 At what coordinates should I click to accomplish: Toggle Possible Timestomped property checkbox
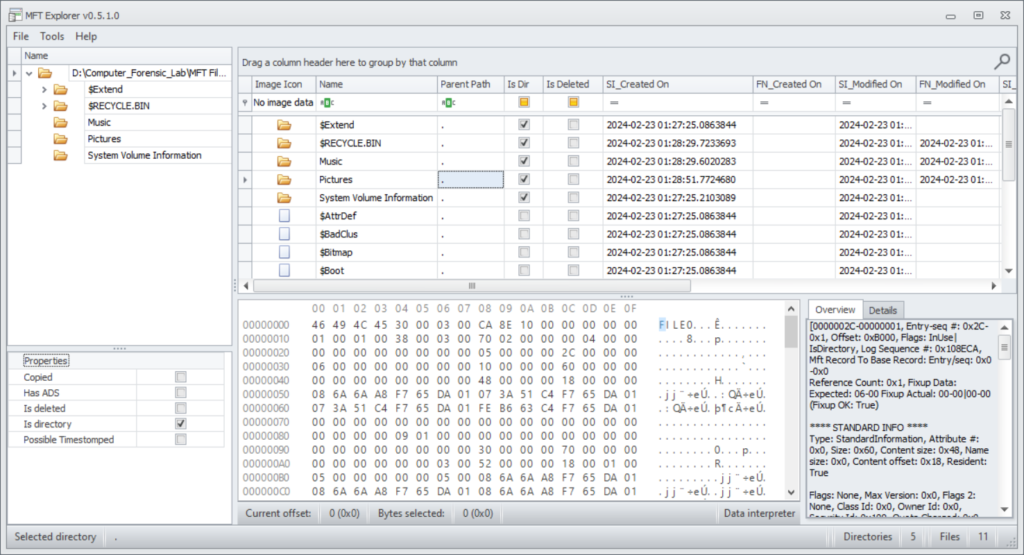click(181, 439)
